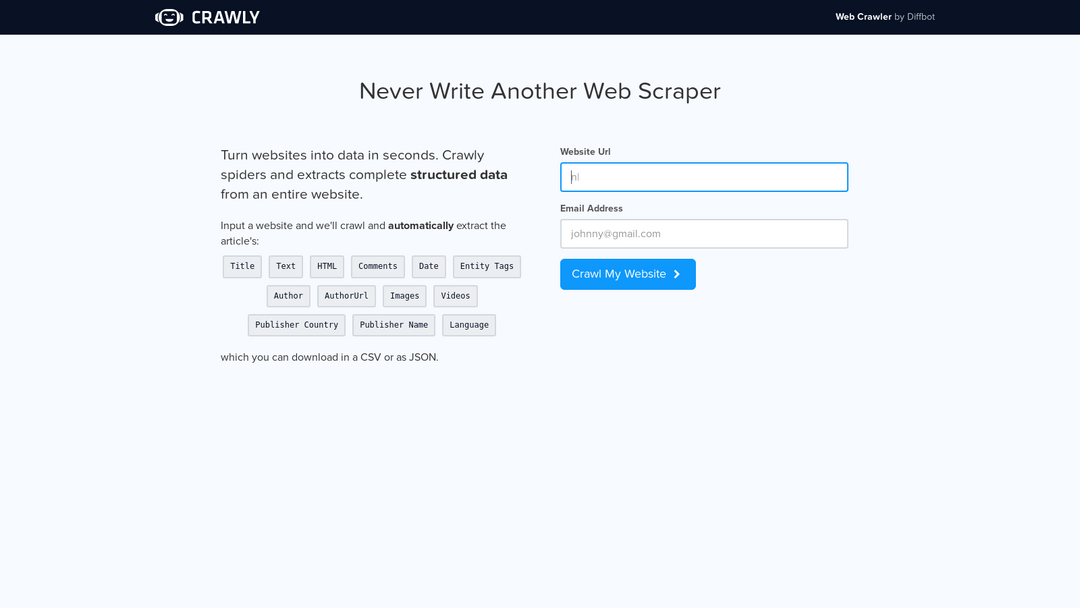This screenshot has width=1080, height=608.
Task: Select the Publisher Name tag
Action: [x=394, y=325]
